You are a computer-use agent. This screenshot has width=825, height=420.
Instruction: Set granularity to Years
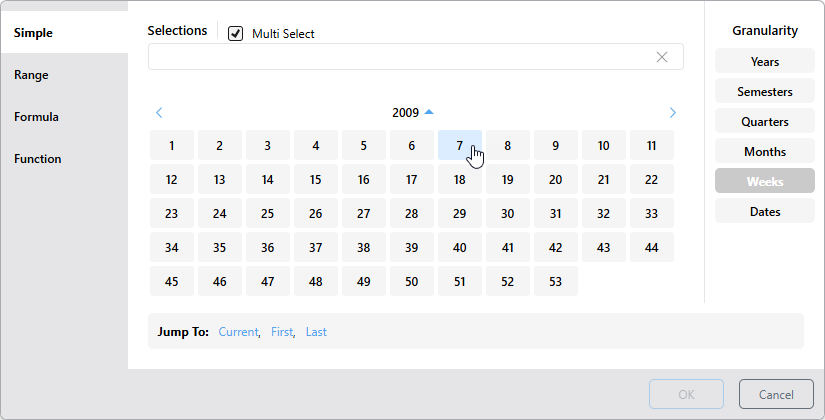(x=765, y=62)
